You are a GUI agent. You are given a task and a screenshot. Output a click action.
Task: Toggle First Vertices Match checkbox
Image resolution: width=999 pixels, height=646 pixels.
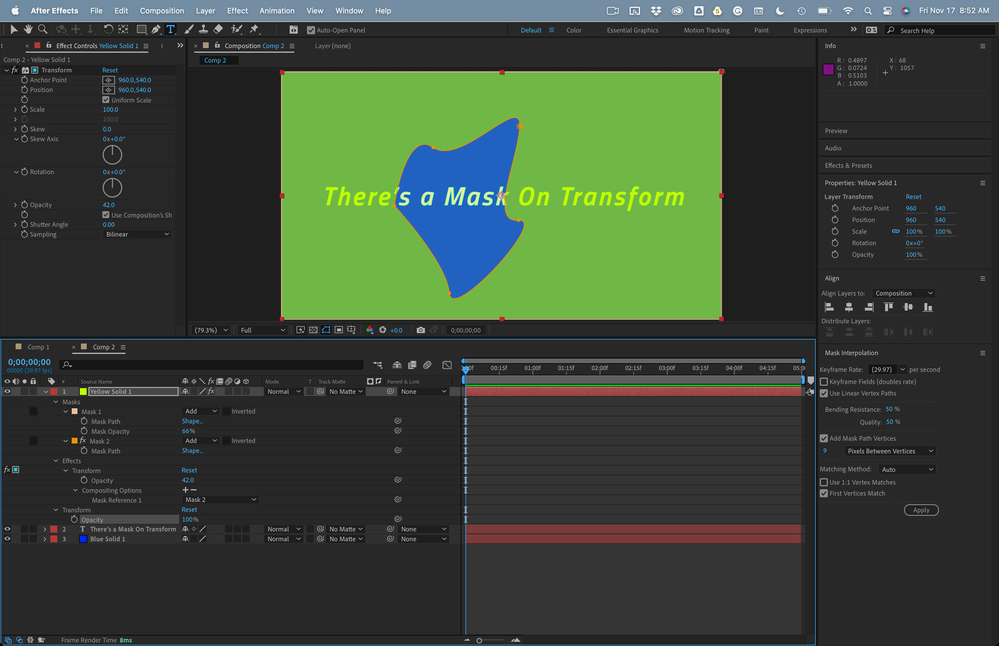pyautogui.click(x=824, y=493)
